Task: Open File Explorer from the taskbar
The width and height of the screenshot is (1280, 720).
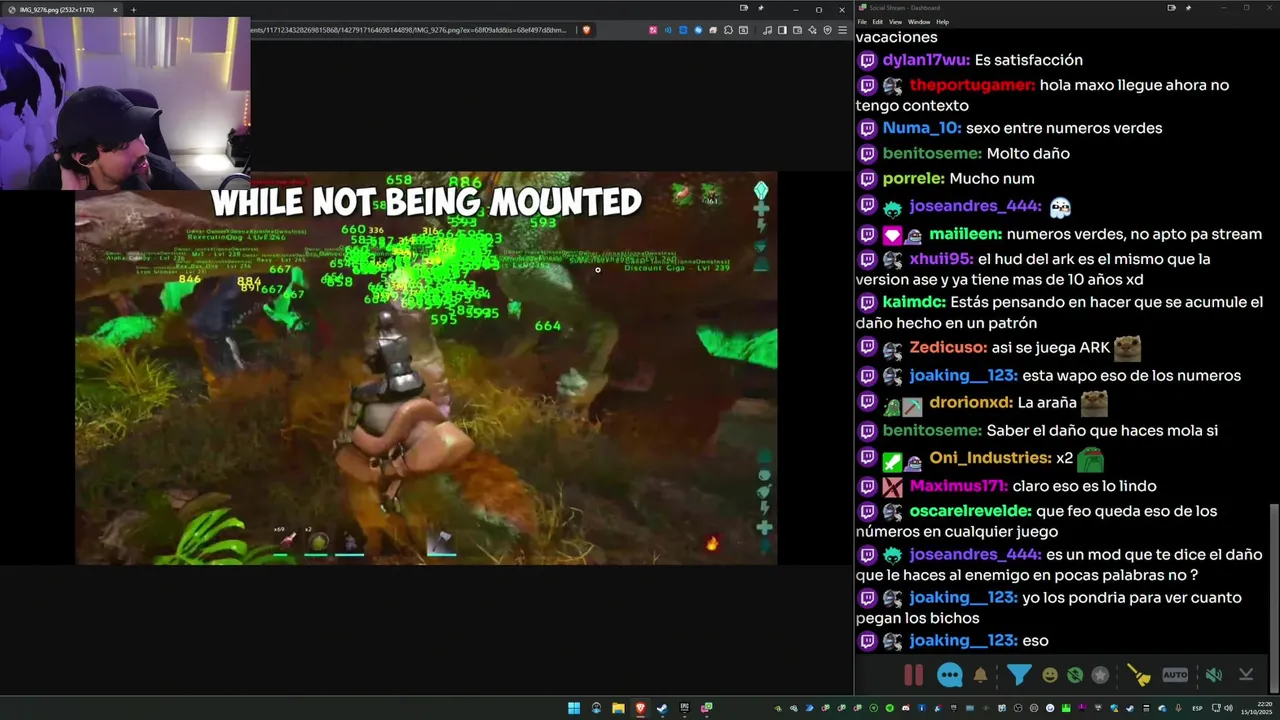Action: (618, 708)
